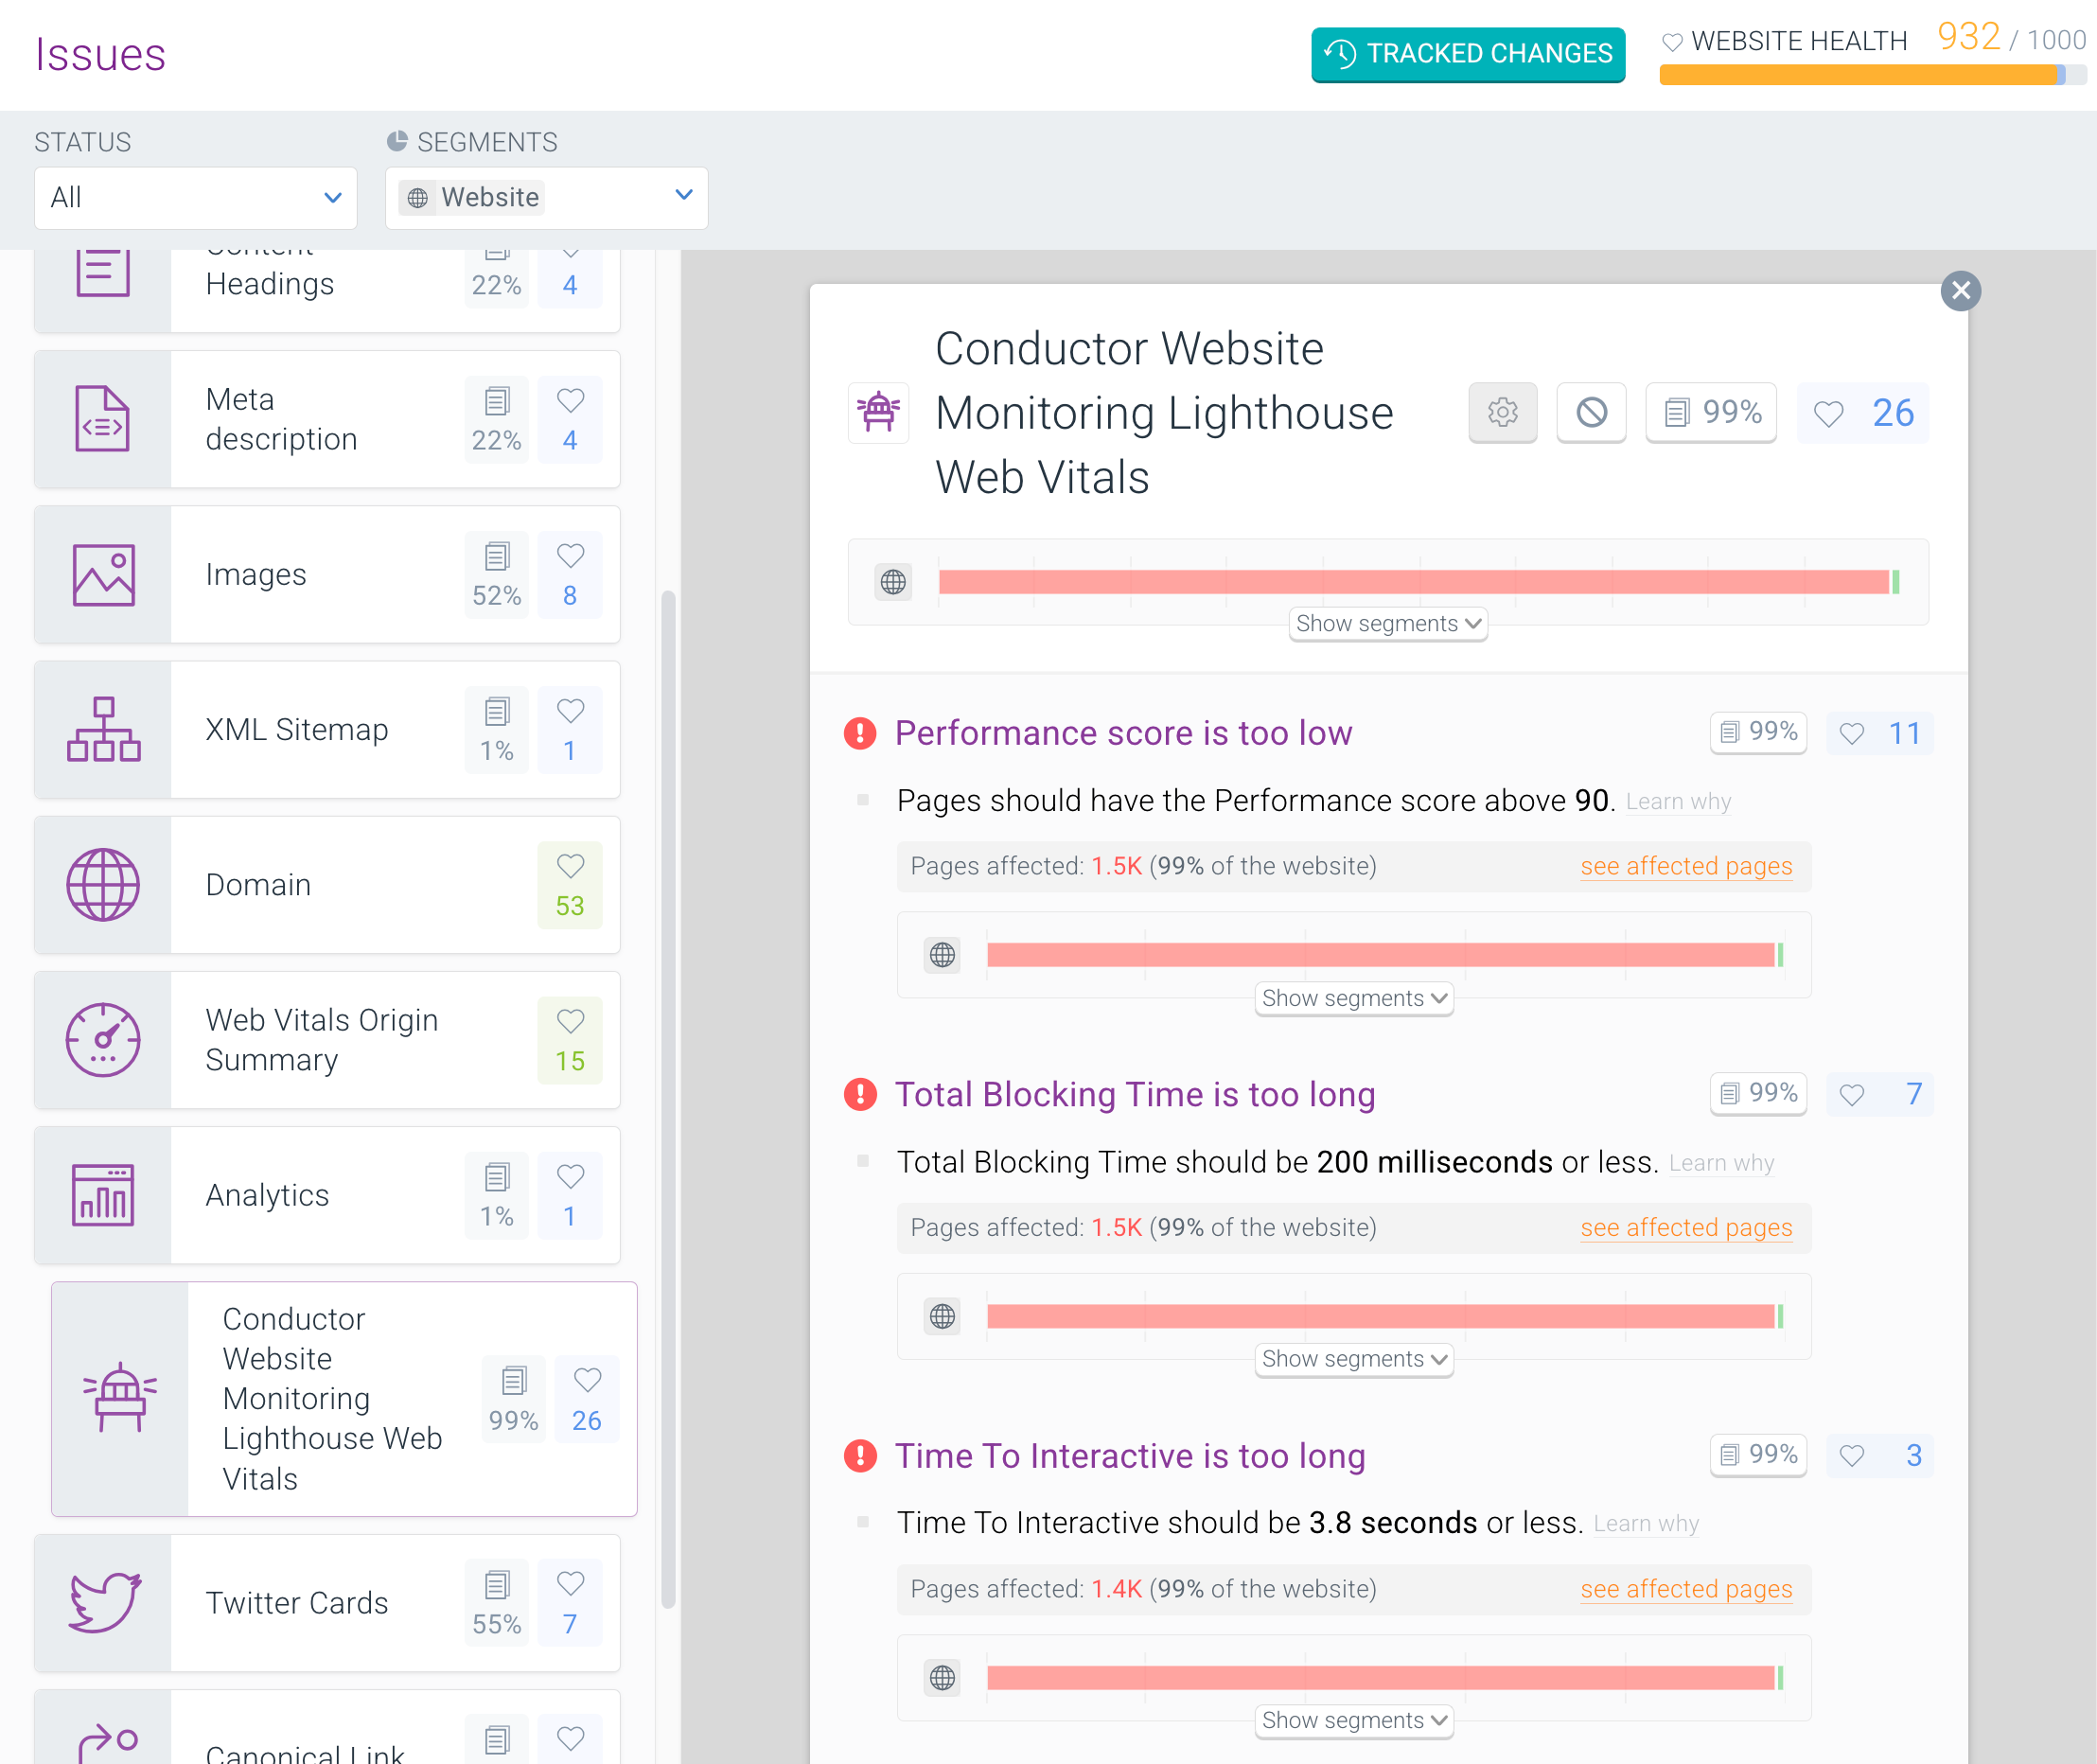The width and height of the screenshot is (2097, 1764).
Task: Click the Analytics bar chart icon
Action: [x=103, y=1195]
